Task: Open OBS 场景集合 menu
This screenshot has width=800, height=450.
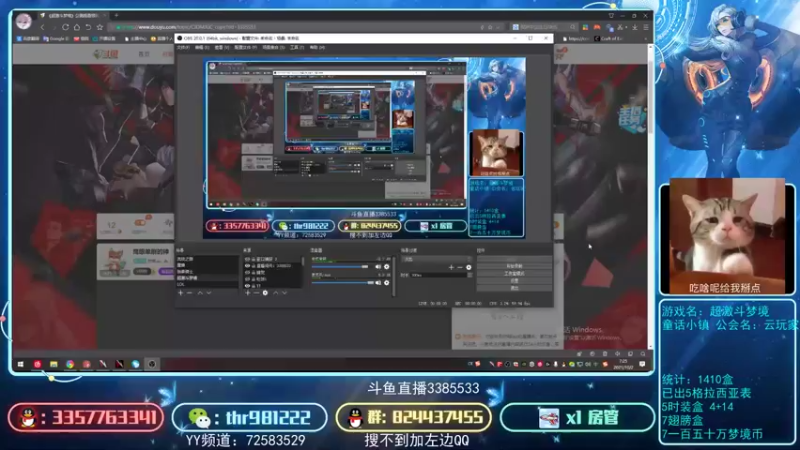Action: click(x=273, y=47)
